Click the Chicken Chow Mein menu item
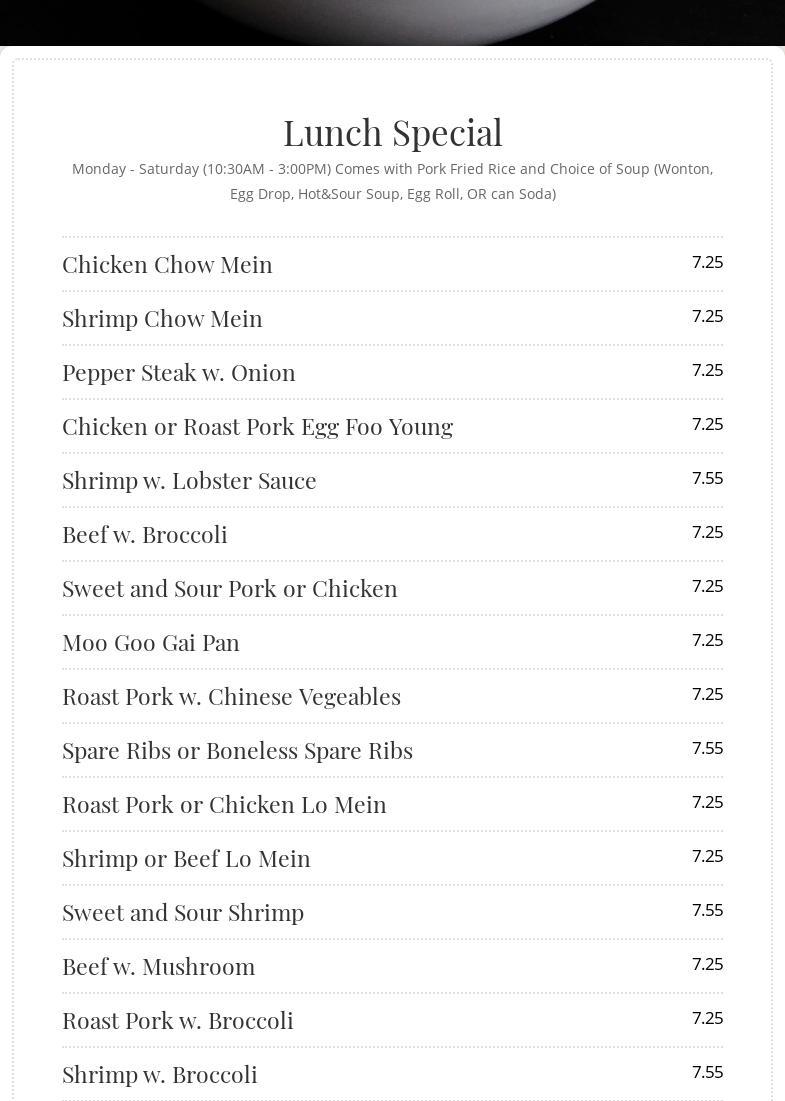This screenshot has height=1101, width=785. [167, 264]
